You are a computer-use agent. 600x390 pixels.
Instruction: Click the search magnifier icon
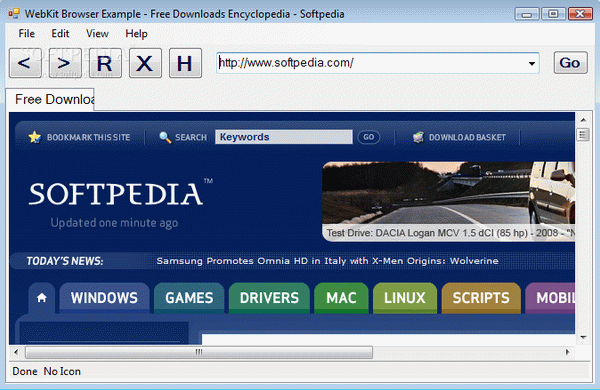[x=165, y=137]
